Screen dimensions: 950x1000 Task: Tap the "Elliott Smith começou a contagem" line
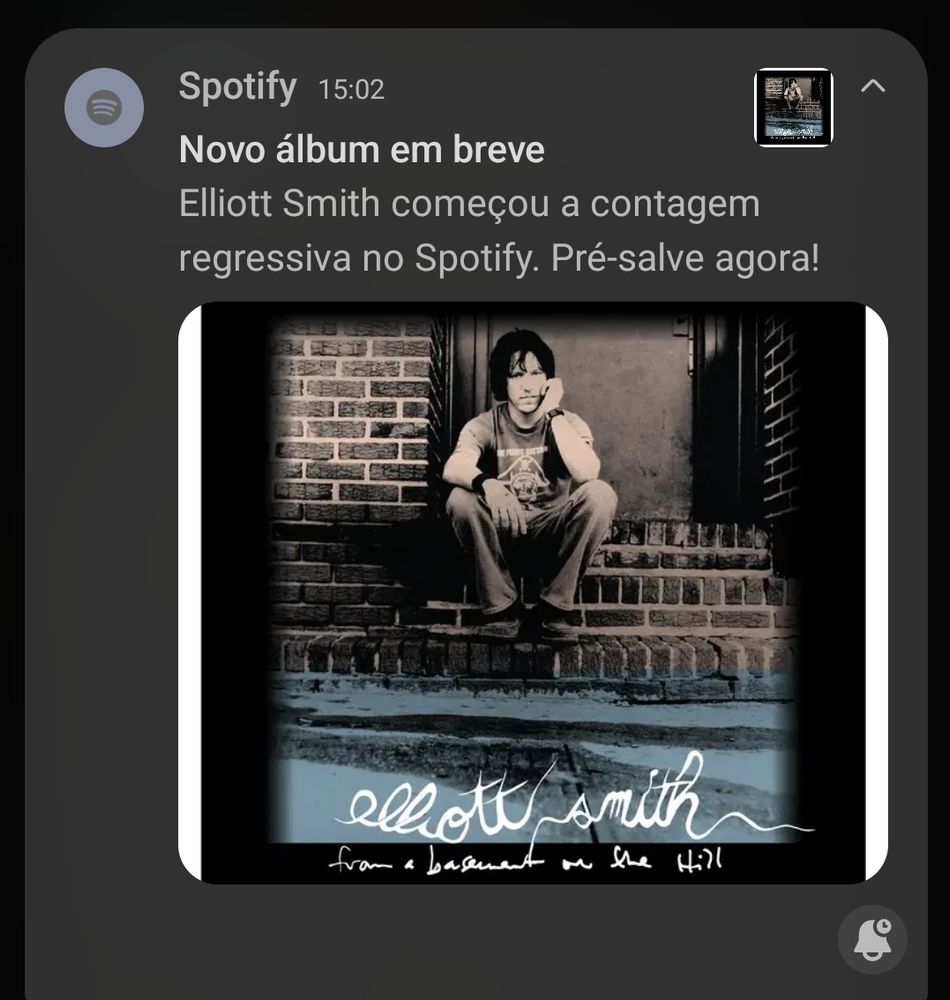pos(469,204)
